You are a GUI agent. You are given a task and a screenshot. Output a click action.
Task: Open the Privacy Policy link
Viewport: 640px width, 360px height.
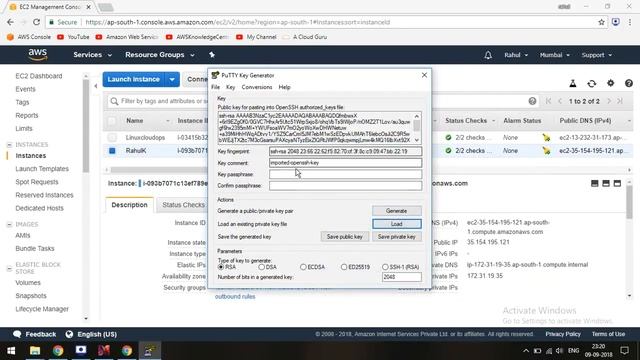[x=563, y=334]
